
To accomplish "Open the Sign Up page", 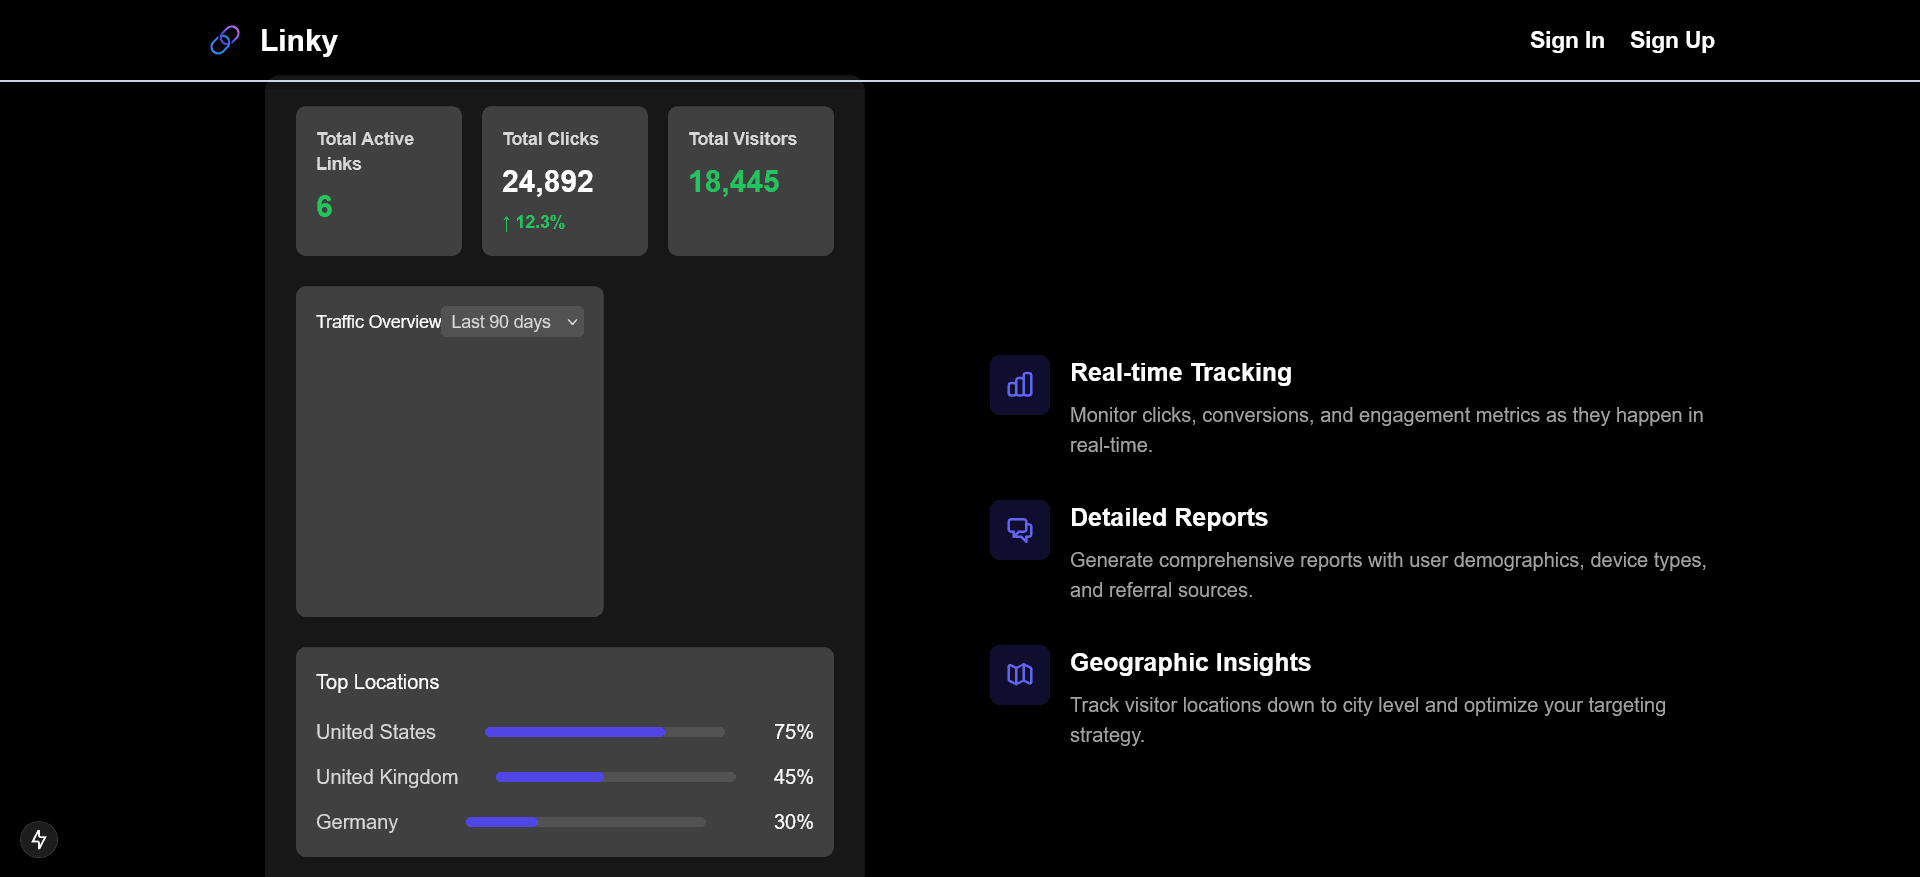I will click(x=1672, y=40).
